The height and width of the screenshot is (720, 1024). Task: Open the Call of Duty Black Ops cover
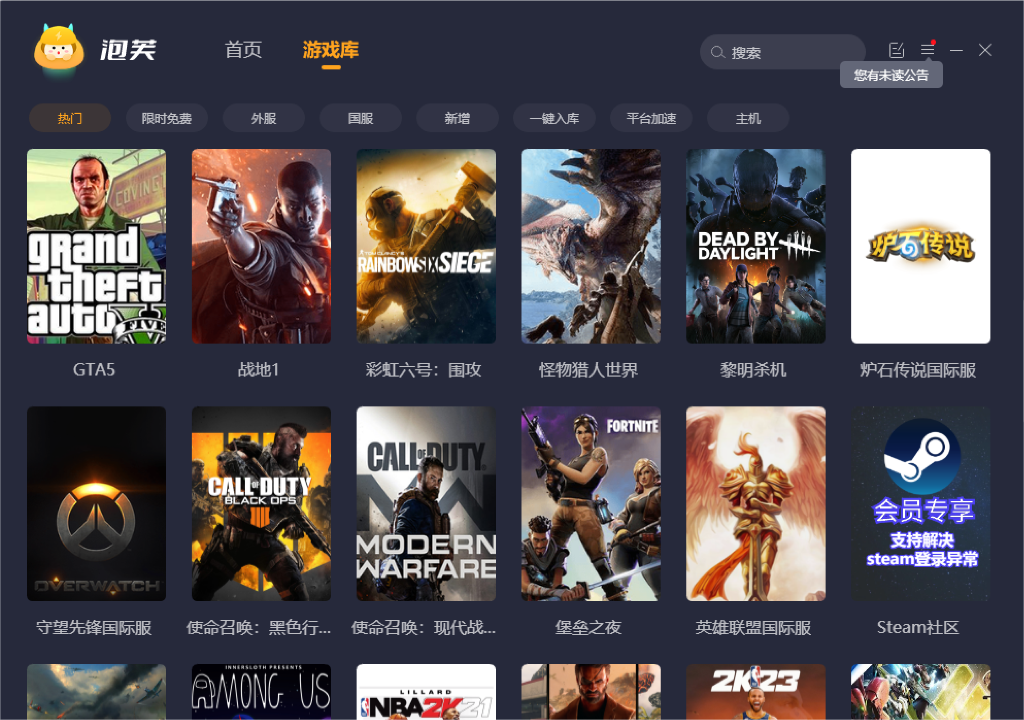point(261,504)
